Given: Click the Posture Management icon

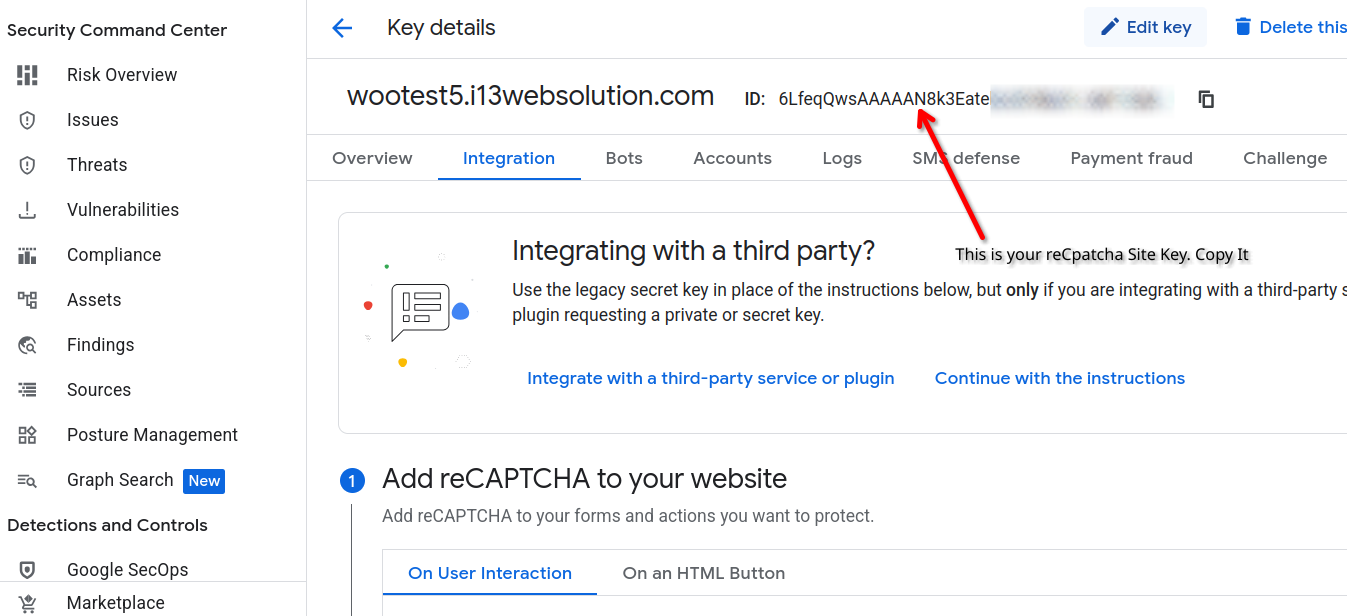Looking at the screenshot, I should point(28,435).
